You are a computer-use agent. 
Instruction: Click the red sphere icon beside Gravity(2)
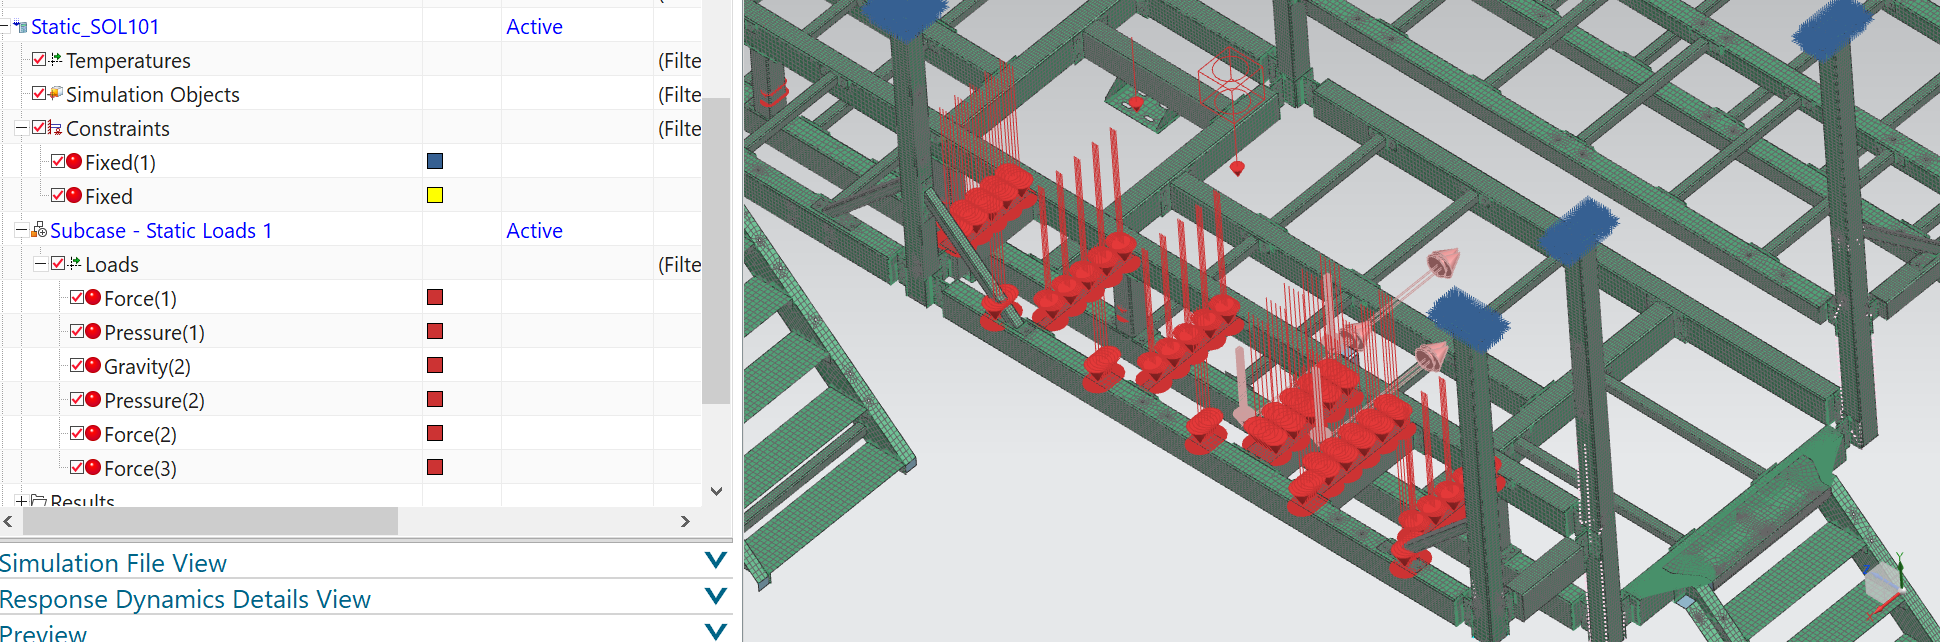click(x=93, y=366)
